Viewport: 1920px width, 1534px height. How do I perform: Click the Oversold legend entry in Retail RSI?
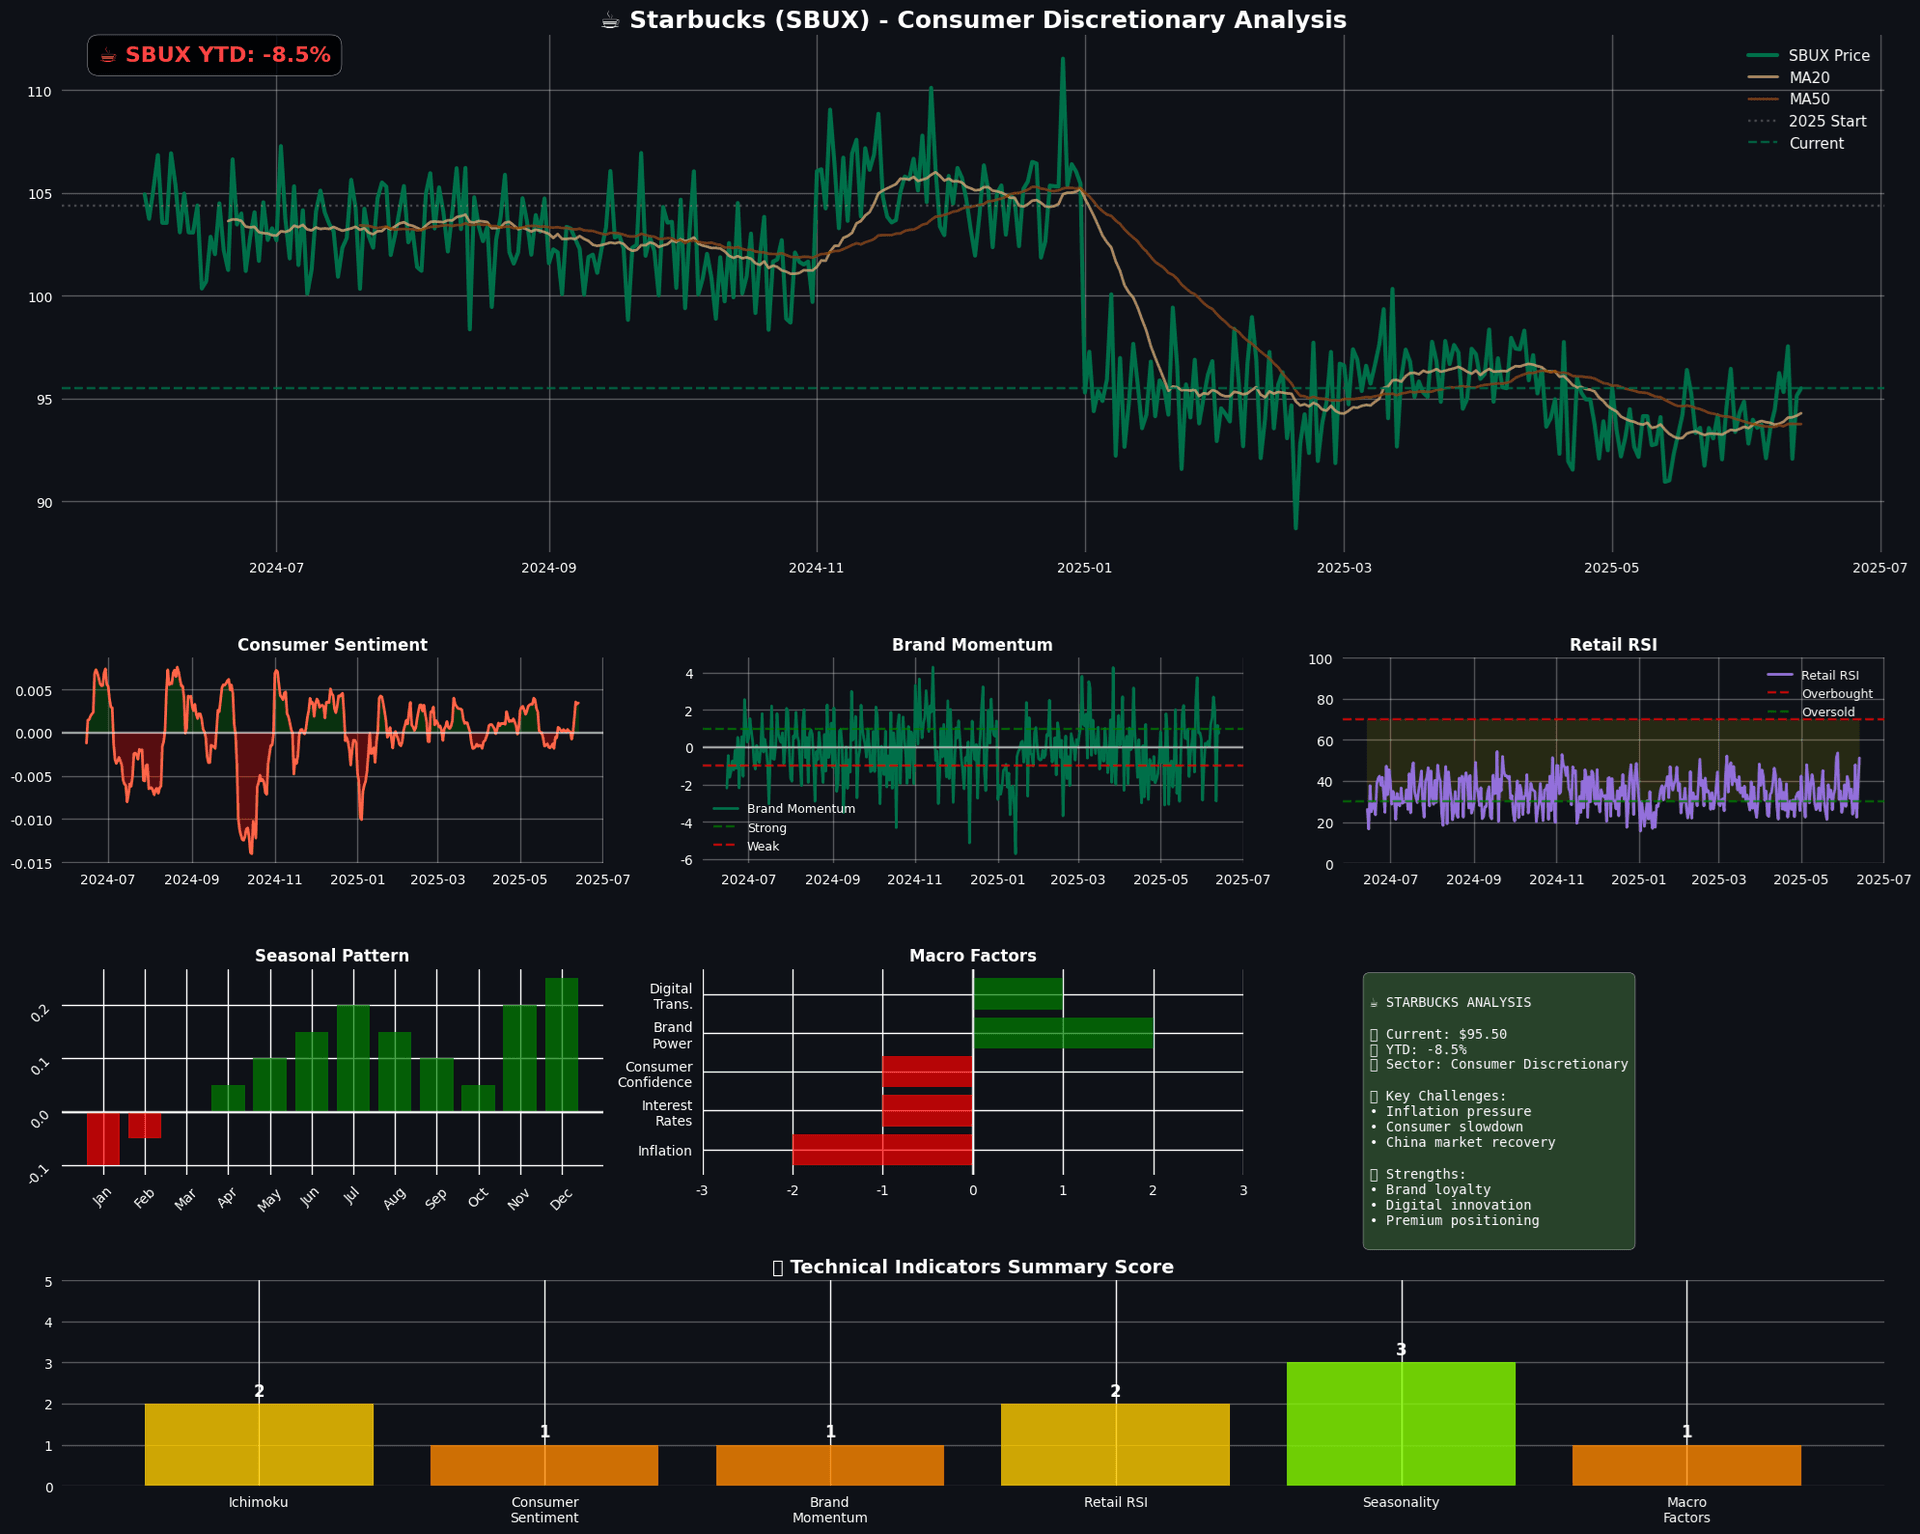point(1810,712)
